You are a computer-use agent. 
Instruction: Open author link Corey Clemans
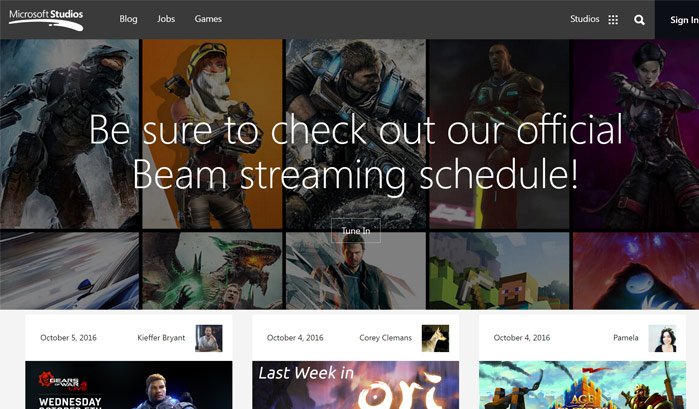point(385,338)
